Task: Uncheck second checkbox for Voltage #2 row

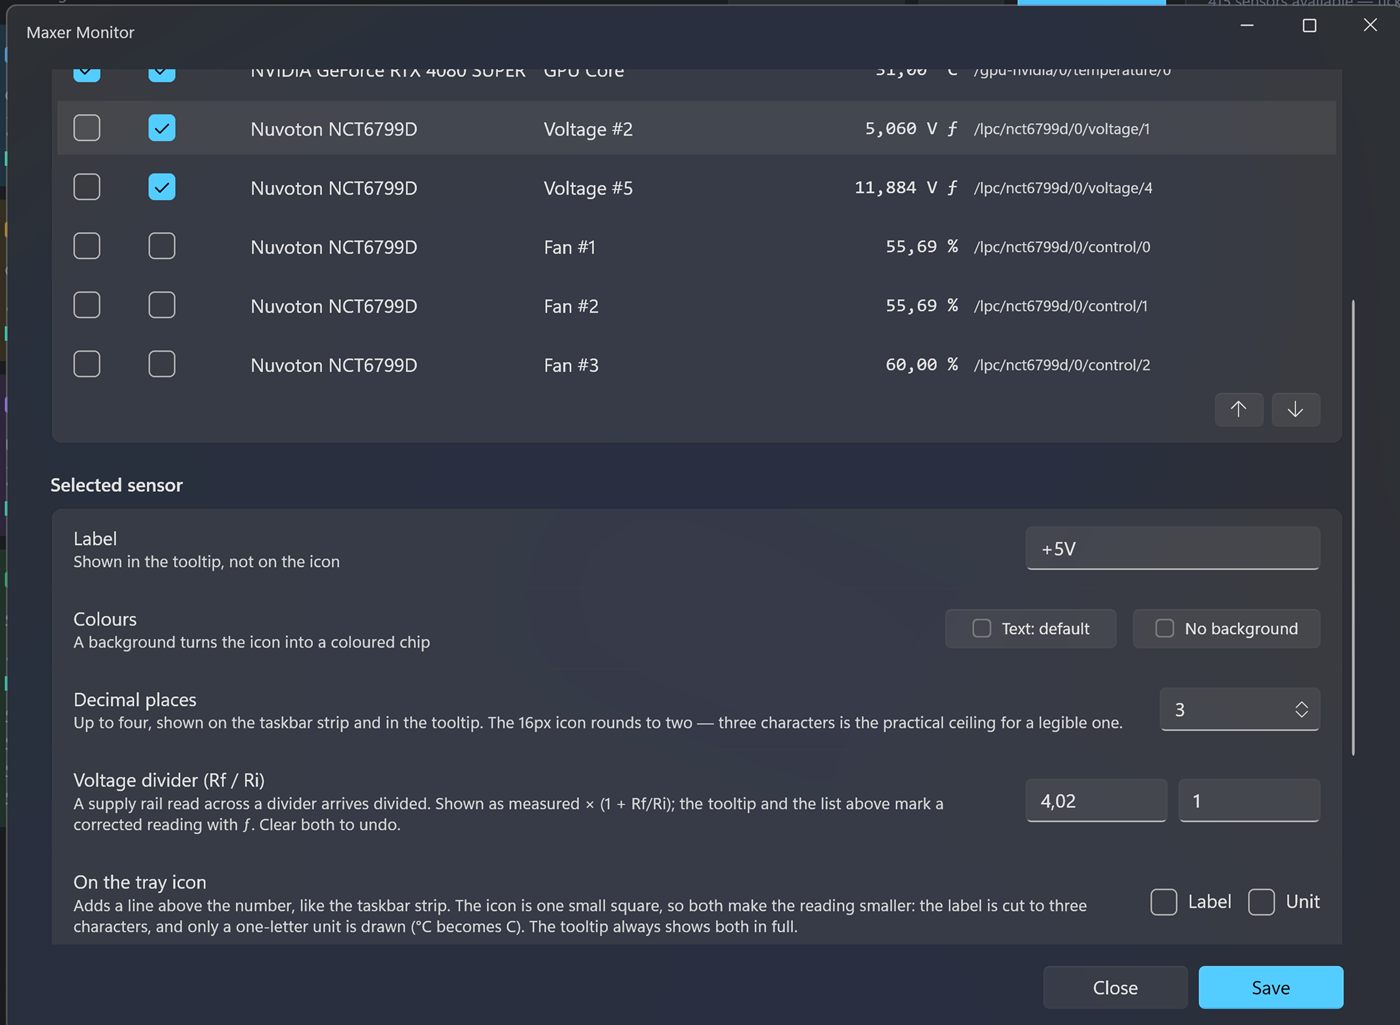Action: point(162,128)
